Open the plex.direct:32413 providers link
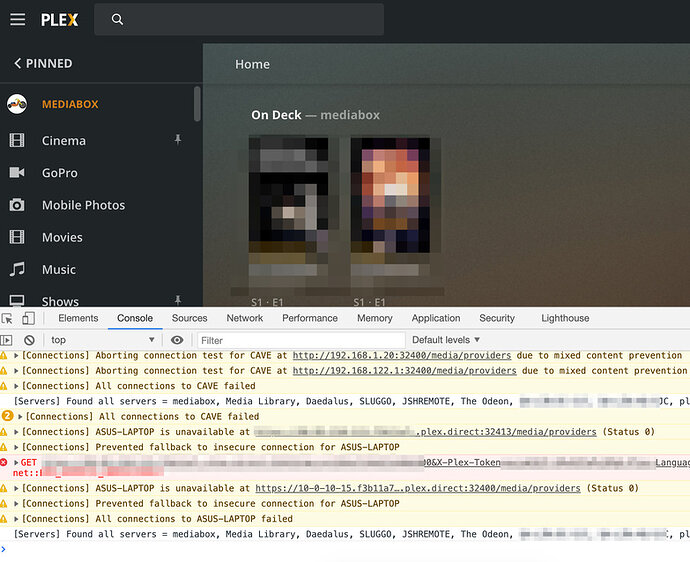The image size is (690, 562). pyautogui.click(x=425, y=432)
